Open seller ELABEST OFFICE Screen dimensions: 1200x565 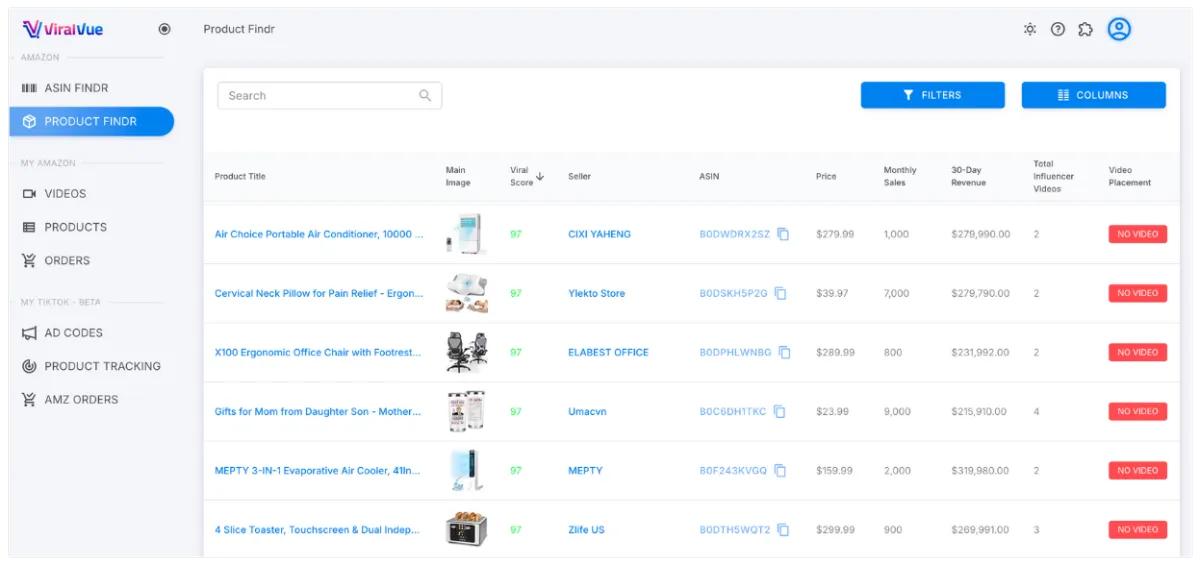(x=608, y=353)
